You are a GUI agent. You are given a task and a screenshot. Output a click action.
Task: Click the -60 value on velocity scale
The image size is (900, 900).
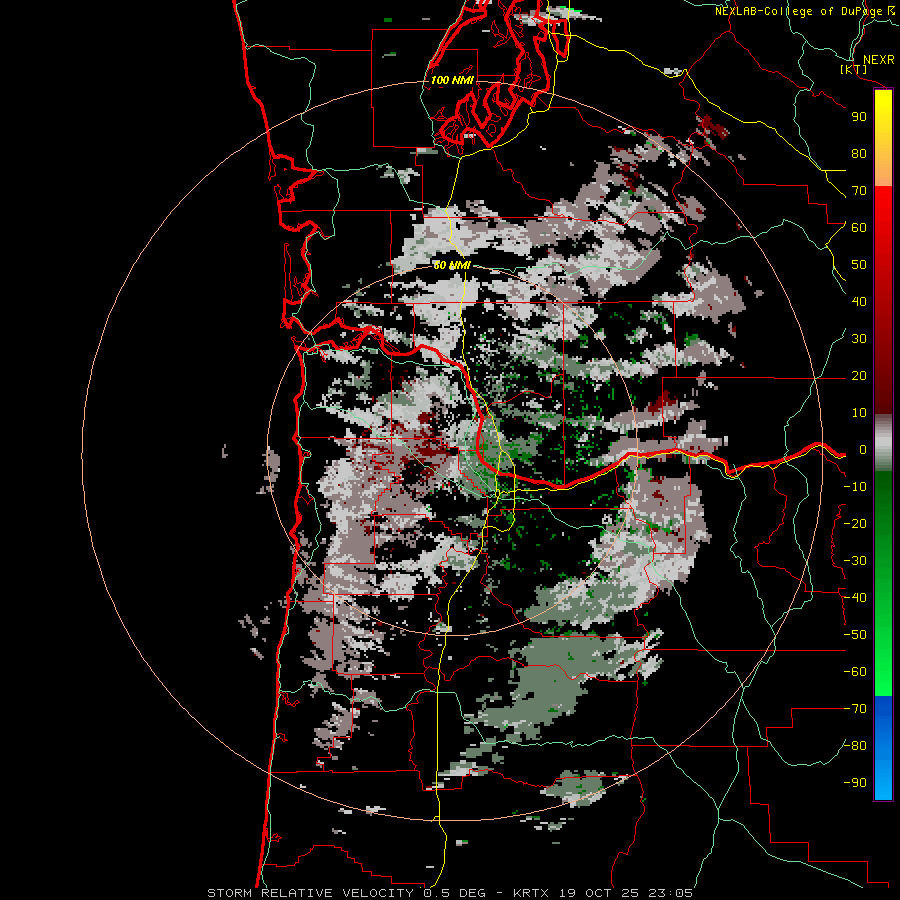click(855, 672)
